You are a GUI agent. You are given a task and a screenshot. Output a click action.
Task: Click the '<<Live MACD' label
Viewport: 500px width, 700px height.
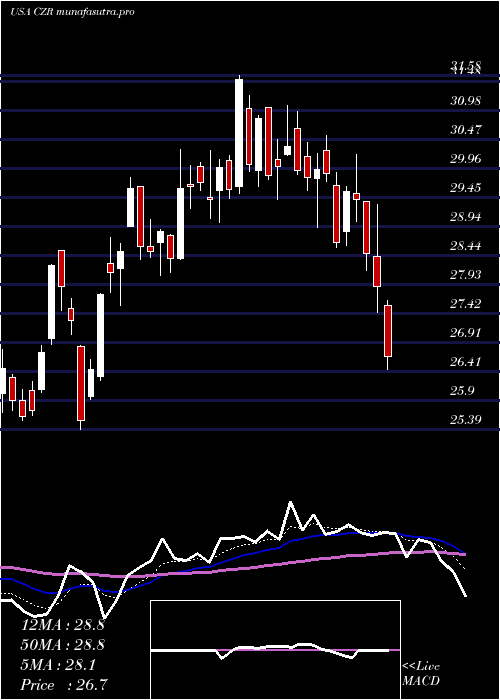click(x=421, y=674)
